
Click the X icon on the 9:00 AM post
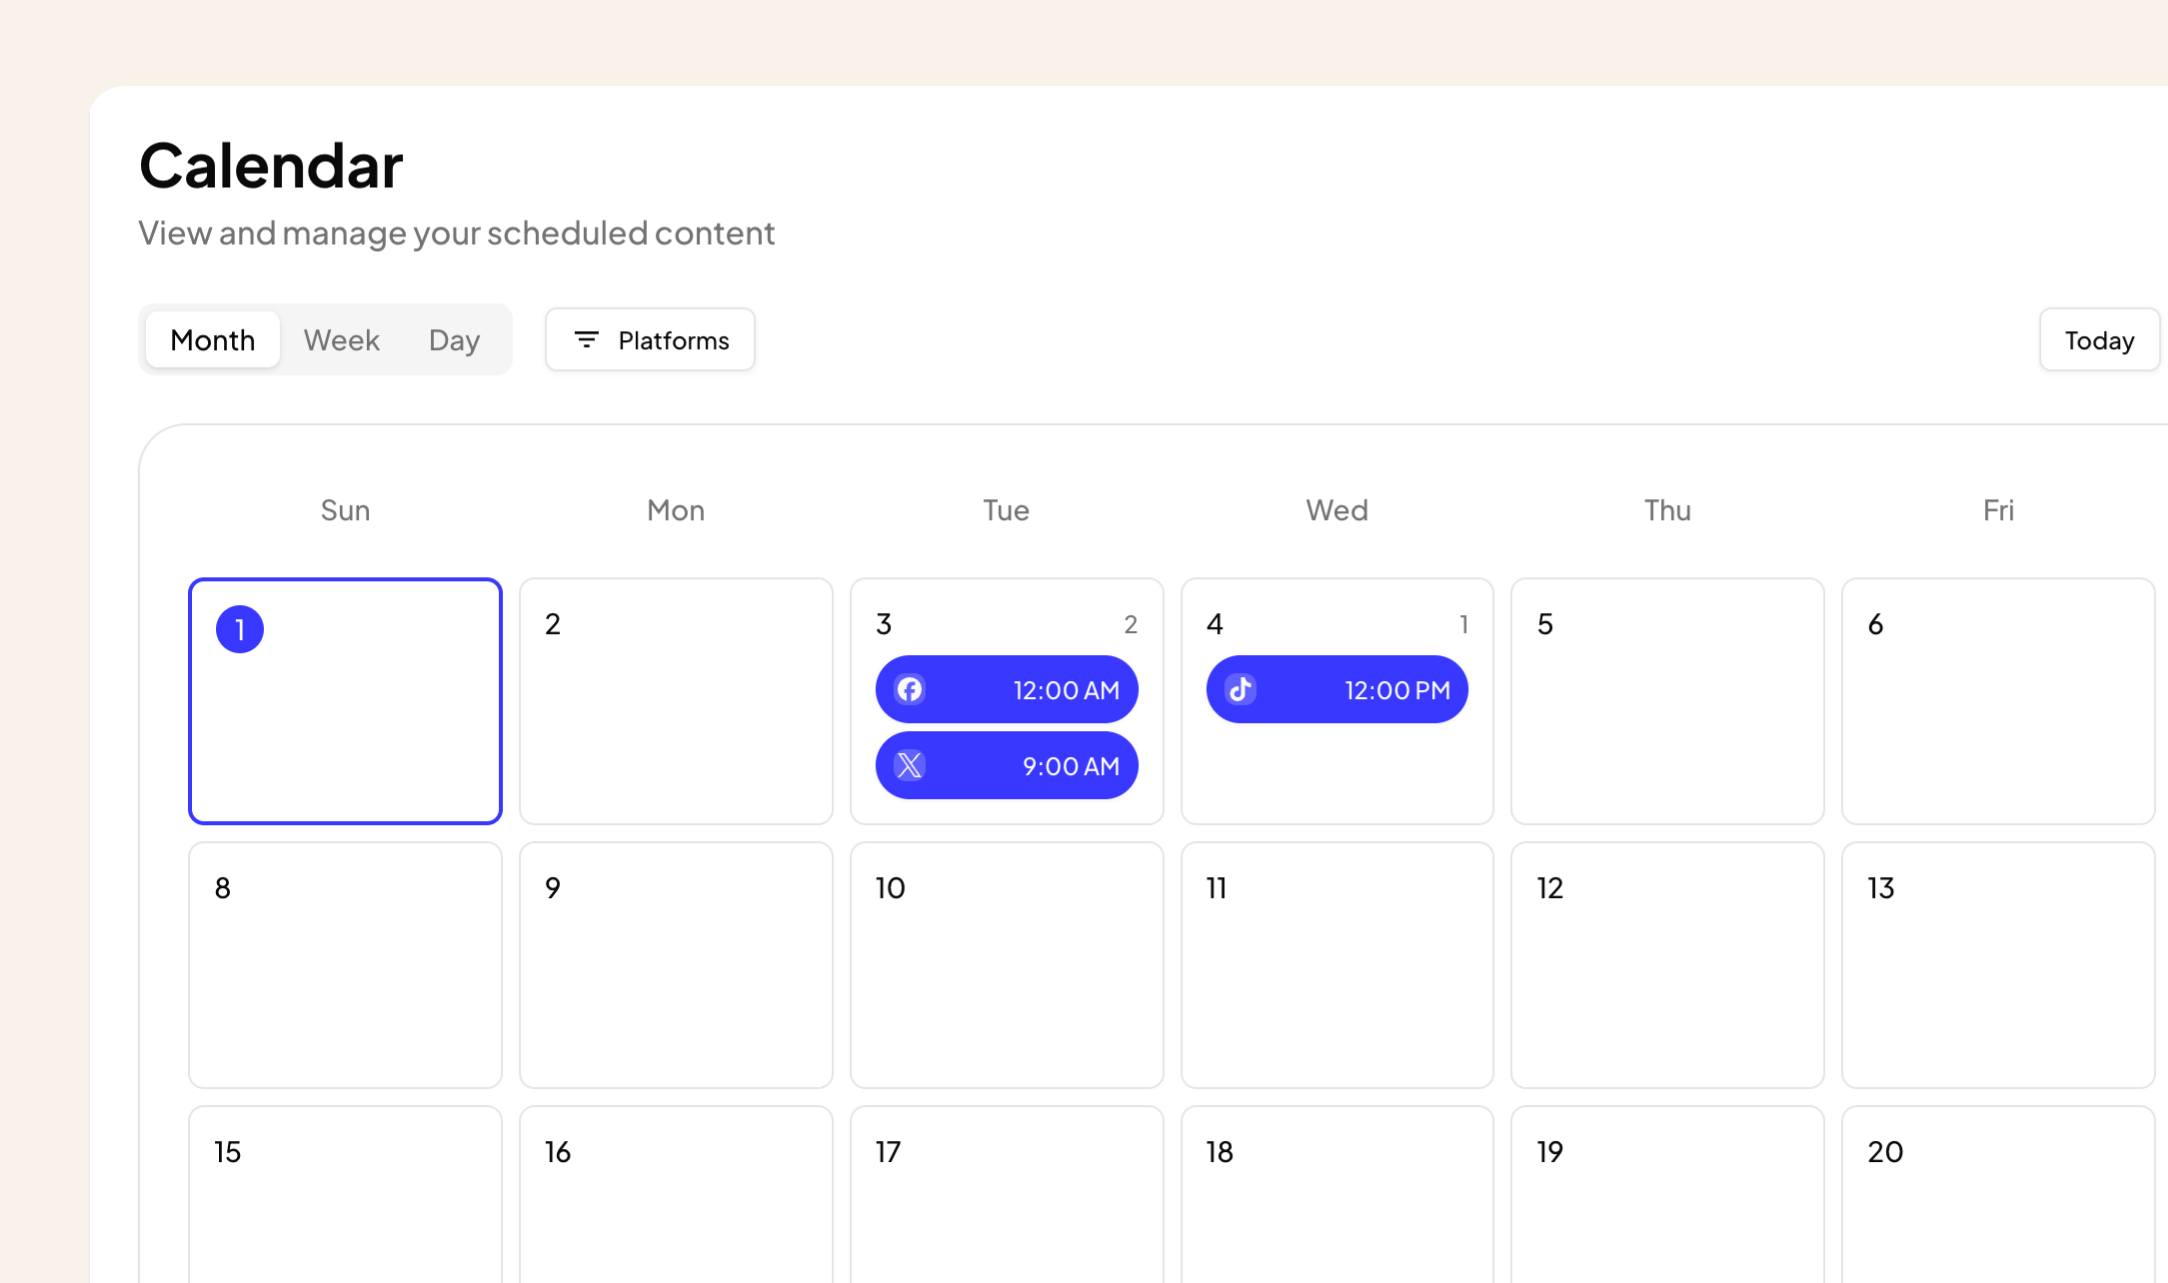[x=910, y=765]
